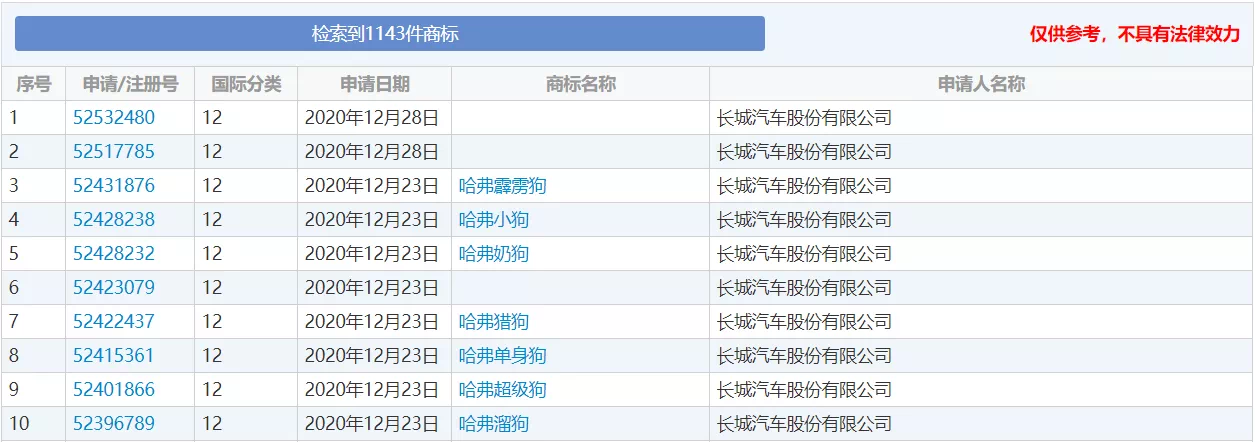Open application number 52422437
Viewport: 1255px width, 442px height.
pos(114,322)
